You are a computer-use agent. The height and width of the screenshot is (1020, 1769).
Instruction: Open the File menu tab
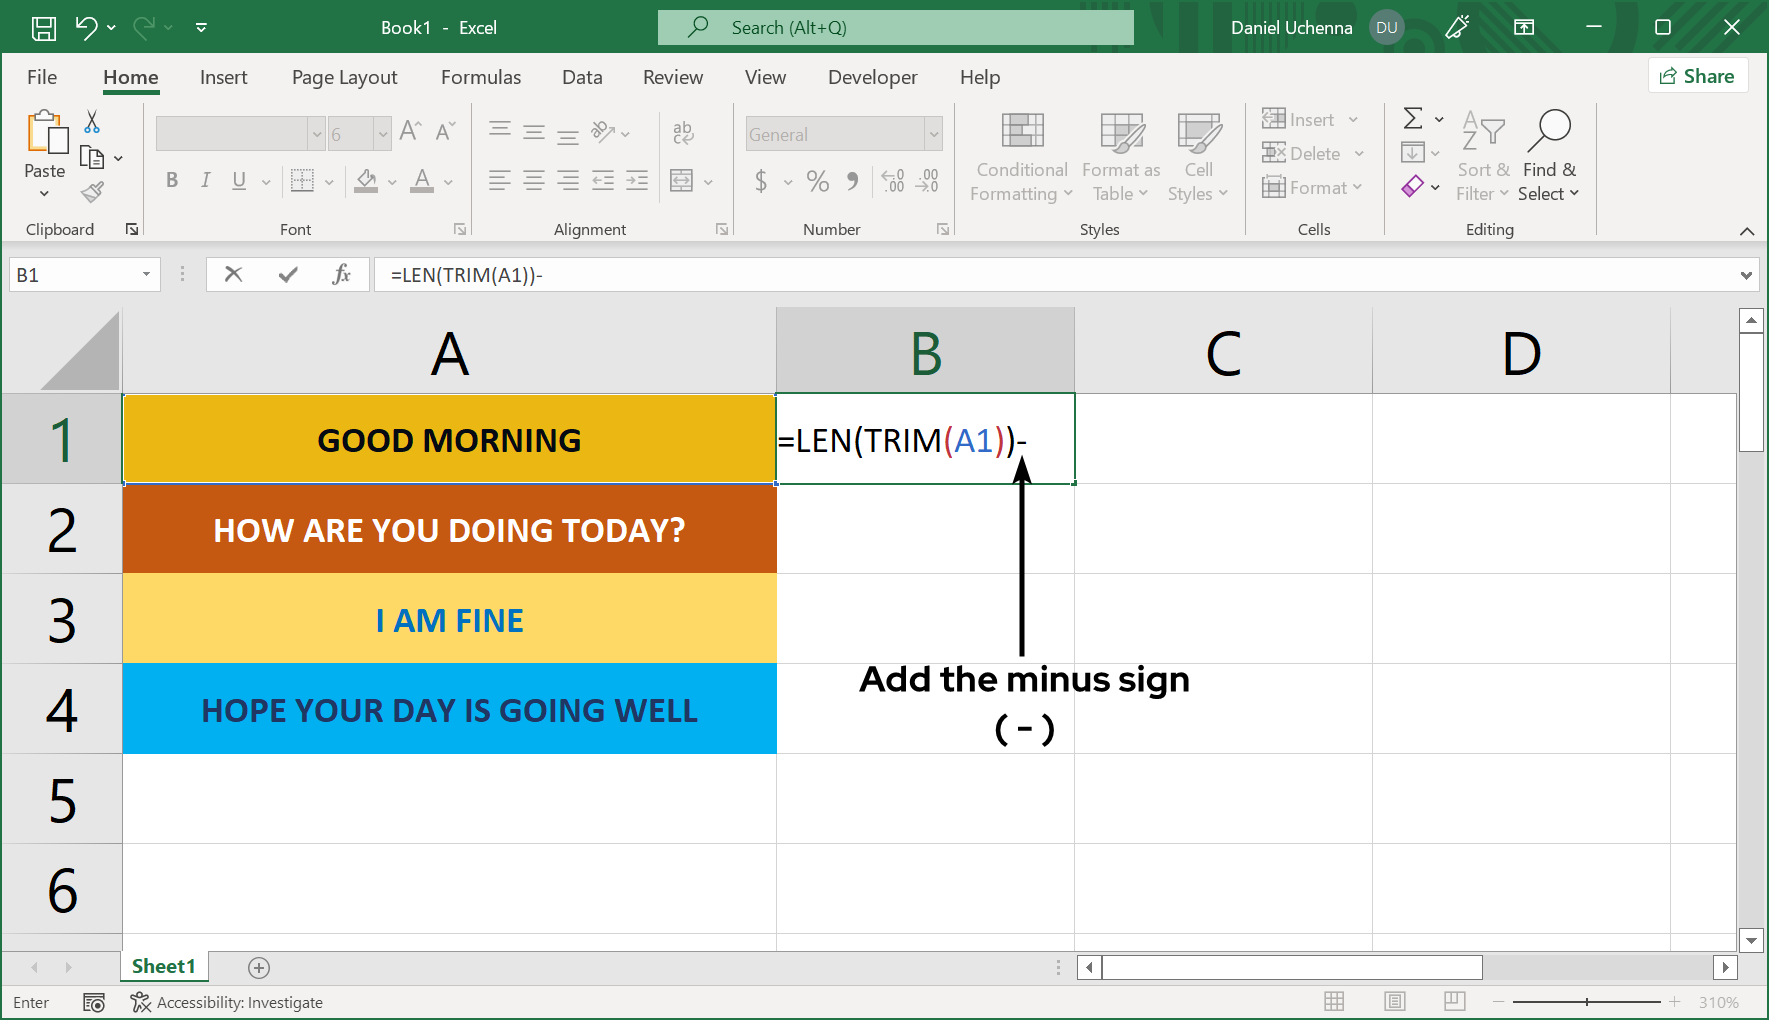[x=42, y=77]
